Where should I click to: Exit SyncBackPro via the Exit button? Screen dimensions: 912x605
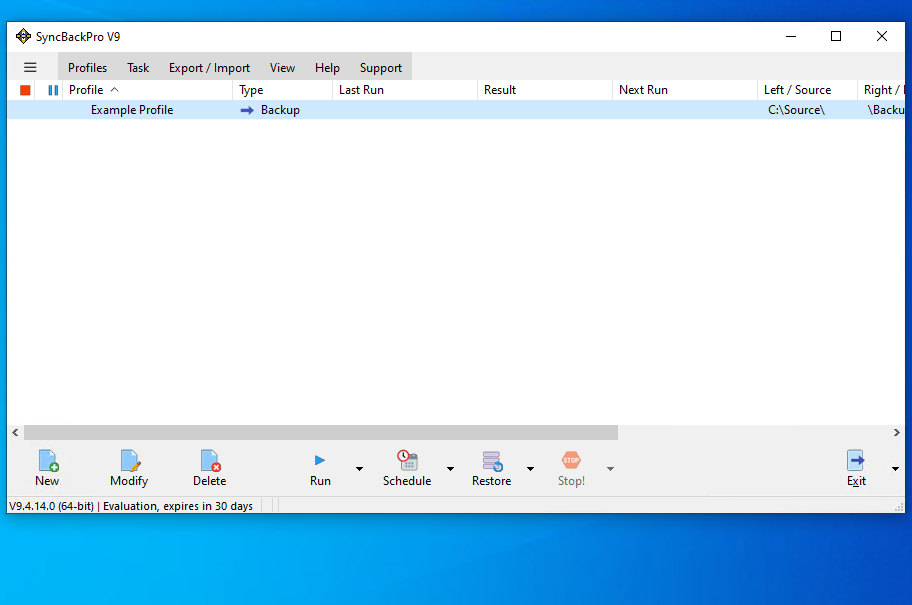pyautogui.click(x=856, y=468)
